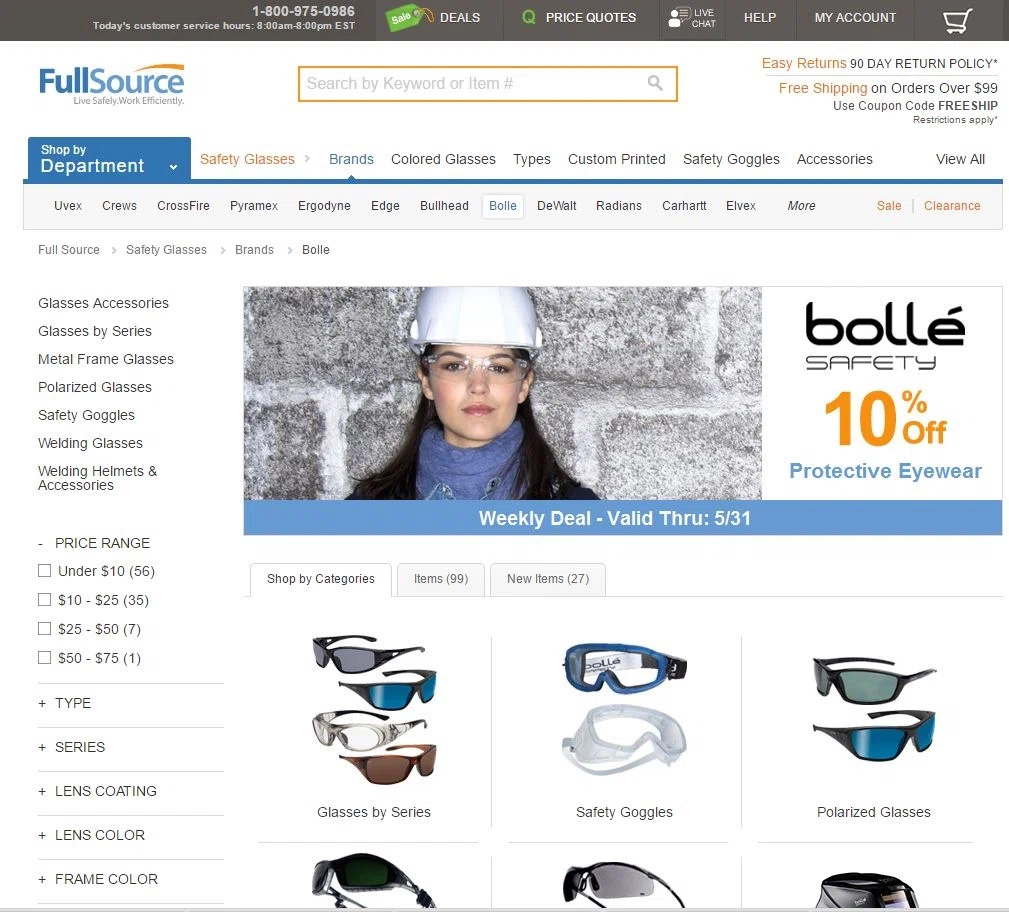This screenshot has height=912, width=1009.
Task: Open the Custom Printed menu item
Action: pyautogui.click(x=616, y=159)
